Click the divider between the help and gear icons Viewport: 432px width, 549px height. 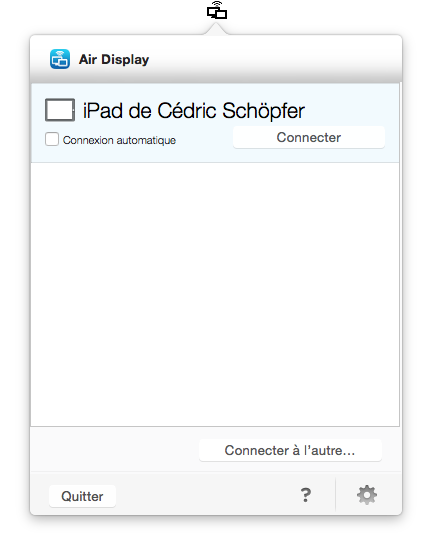coord(335,494)
